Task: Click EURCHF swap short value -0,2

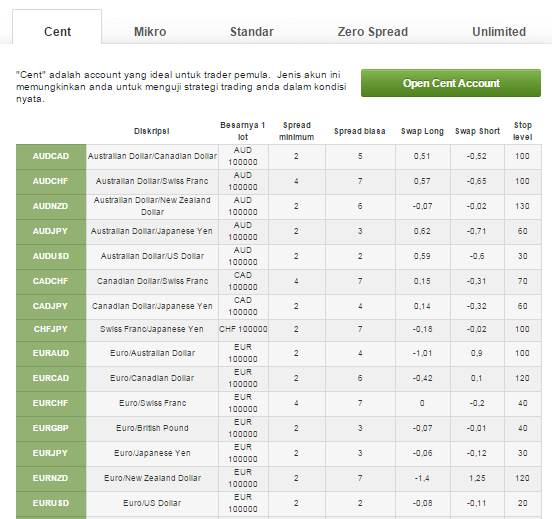Action: click(x=477, y=403)
